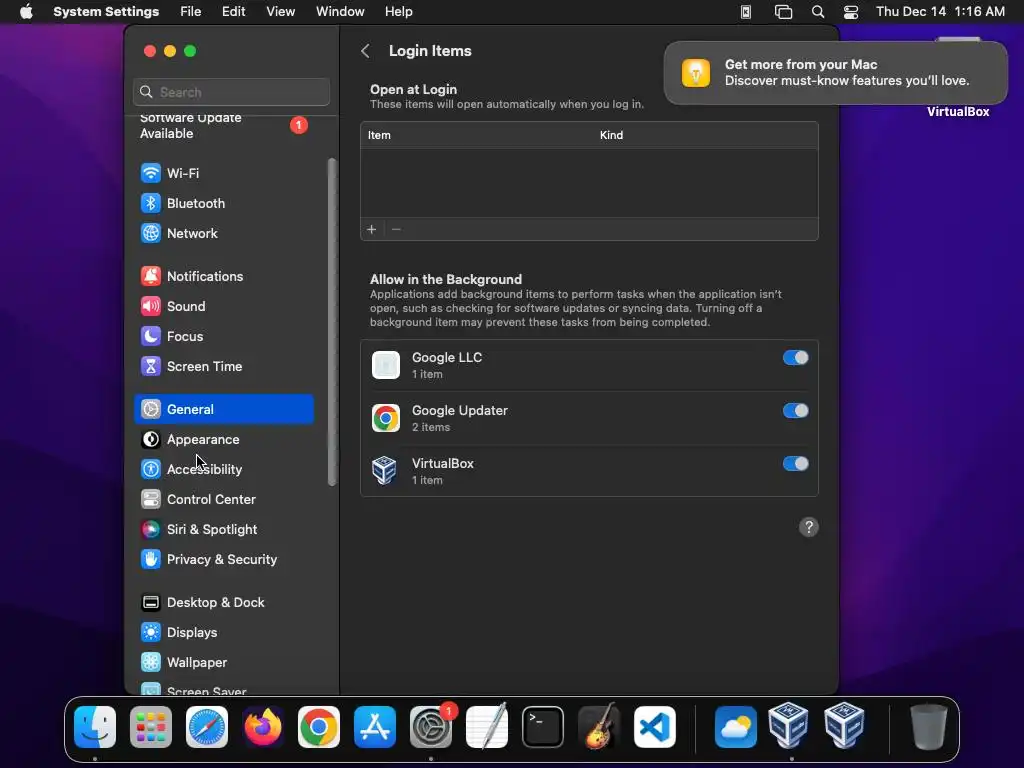Open Software Update Available notice
This screenshot has width=1024, height=768.
[224, 125]
